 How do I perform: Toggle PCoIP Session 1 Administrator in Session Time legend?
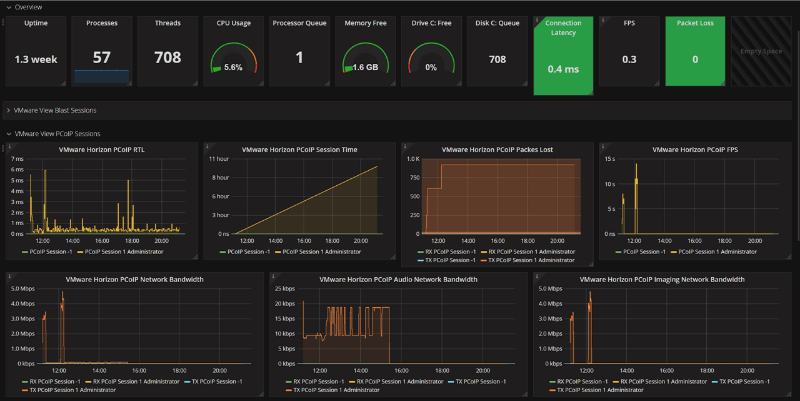(322, 252)
